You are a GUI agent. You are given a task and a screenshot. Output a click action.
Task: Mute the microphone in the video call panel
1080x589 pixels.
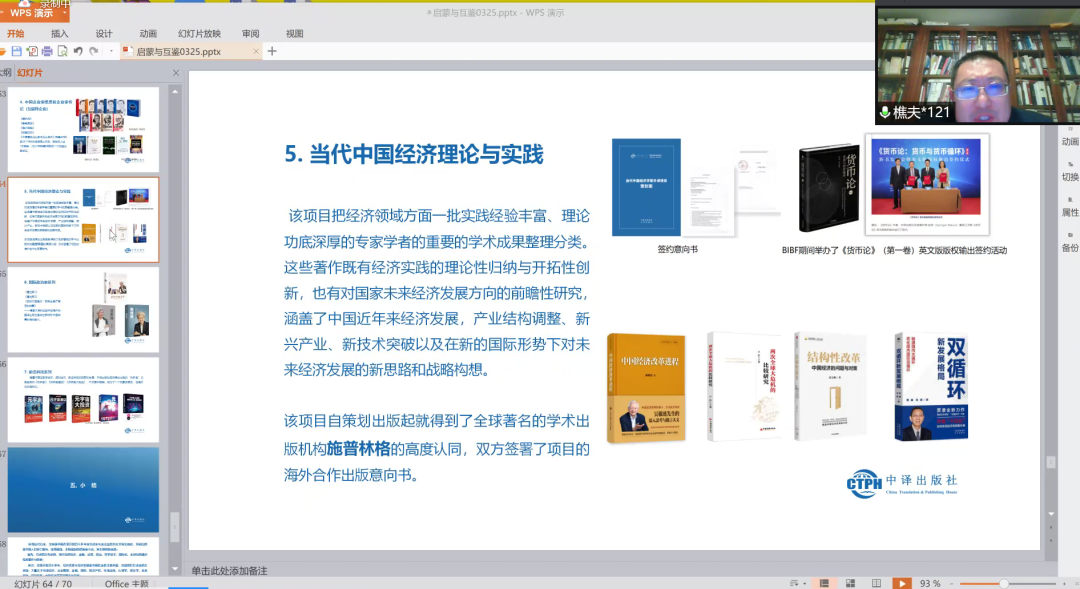[885, 110]
